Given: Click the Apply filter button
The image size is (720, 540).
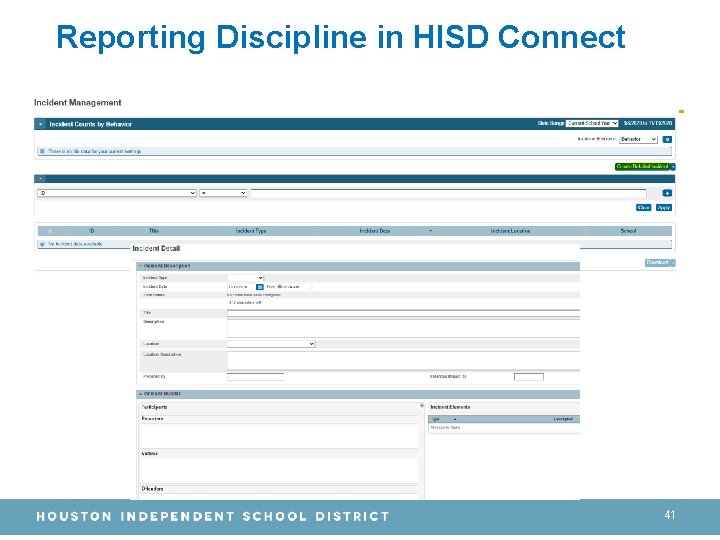Looking at the screenshot, I should 664,208.
